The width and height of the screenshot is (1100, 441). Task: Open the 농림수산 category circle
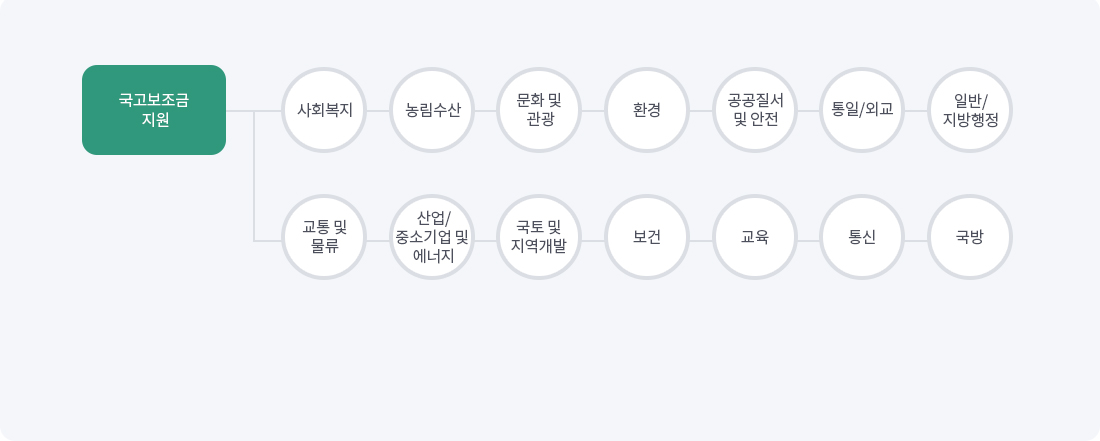pyautogui.click(x=433, y=110)
